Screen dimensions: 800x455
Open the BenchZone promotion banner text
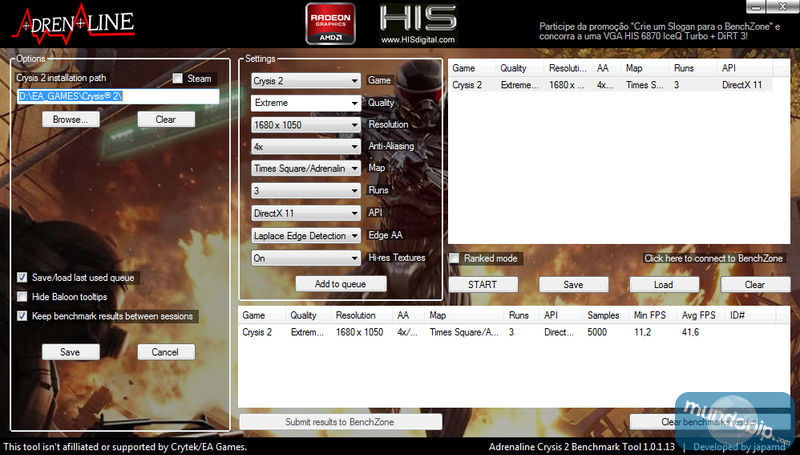pyautogui.click(x=659, y=31)
